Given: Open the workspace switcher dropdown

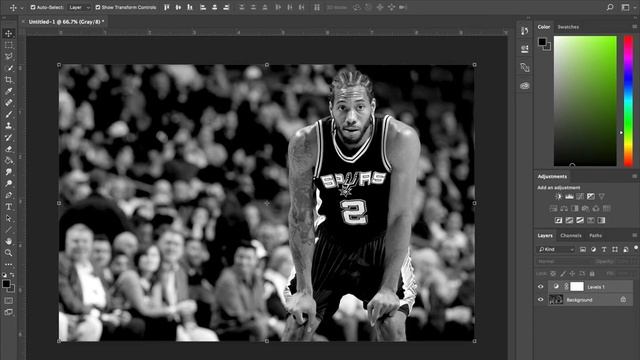Looking at the screenshot, I should (626, 7).
